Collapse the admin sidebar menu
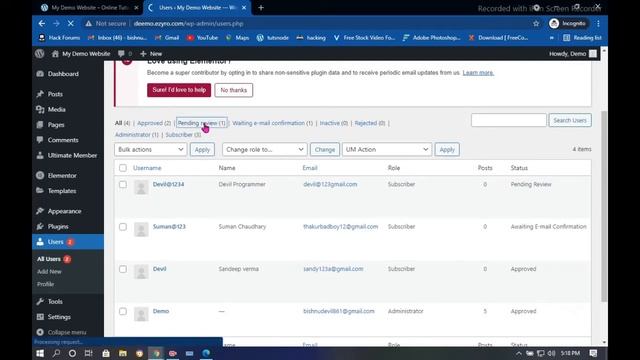Viewport: 640px width, 360px height. coord(68,332)
